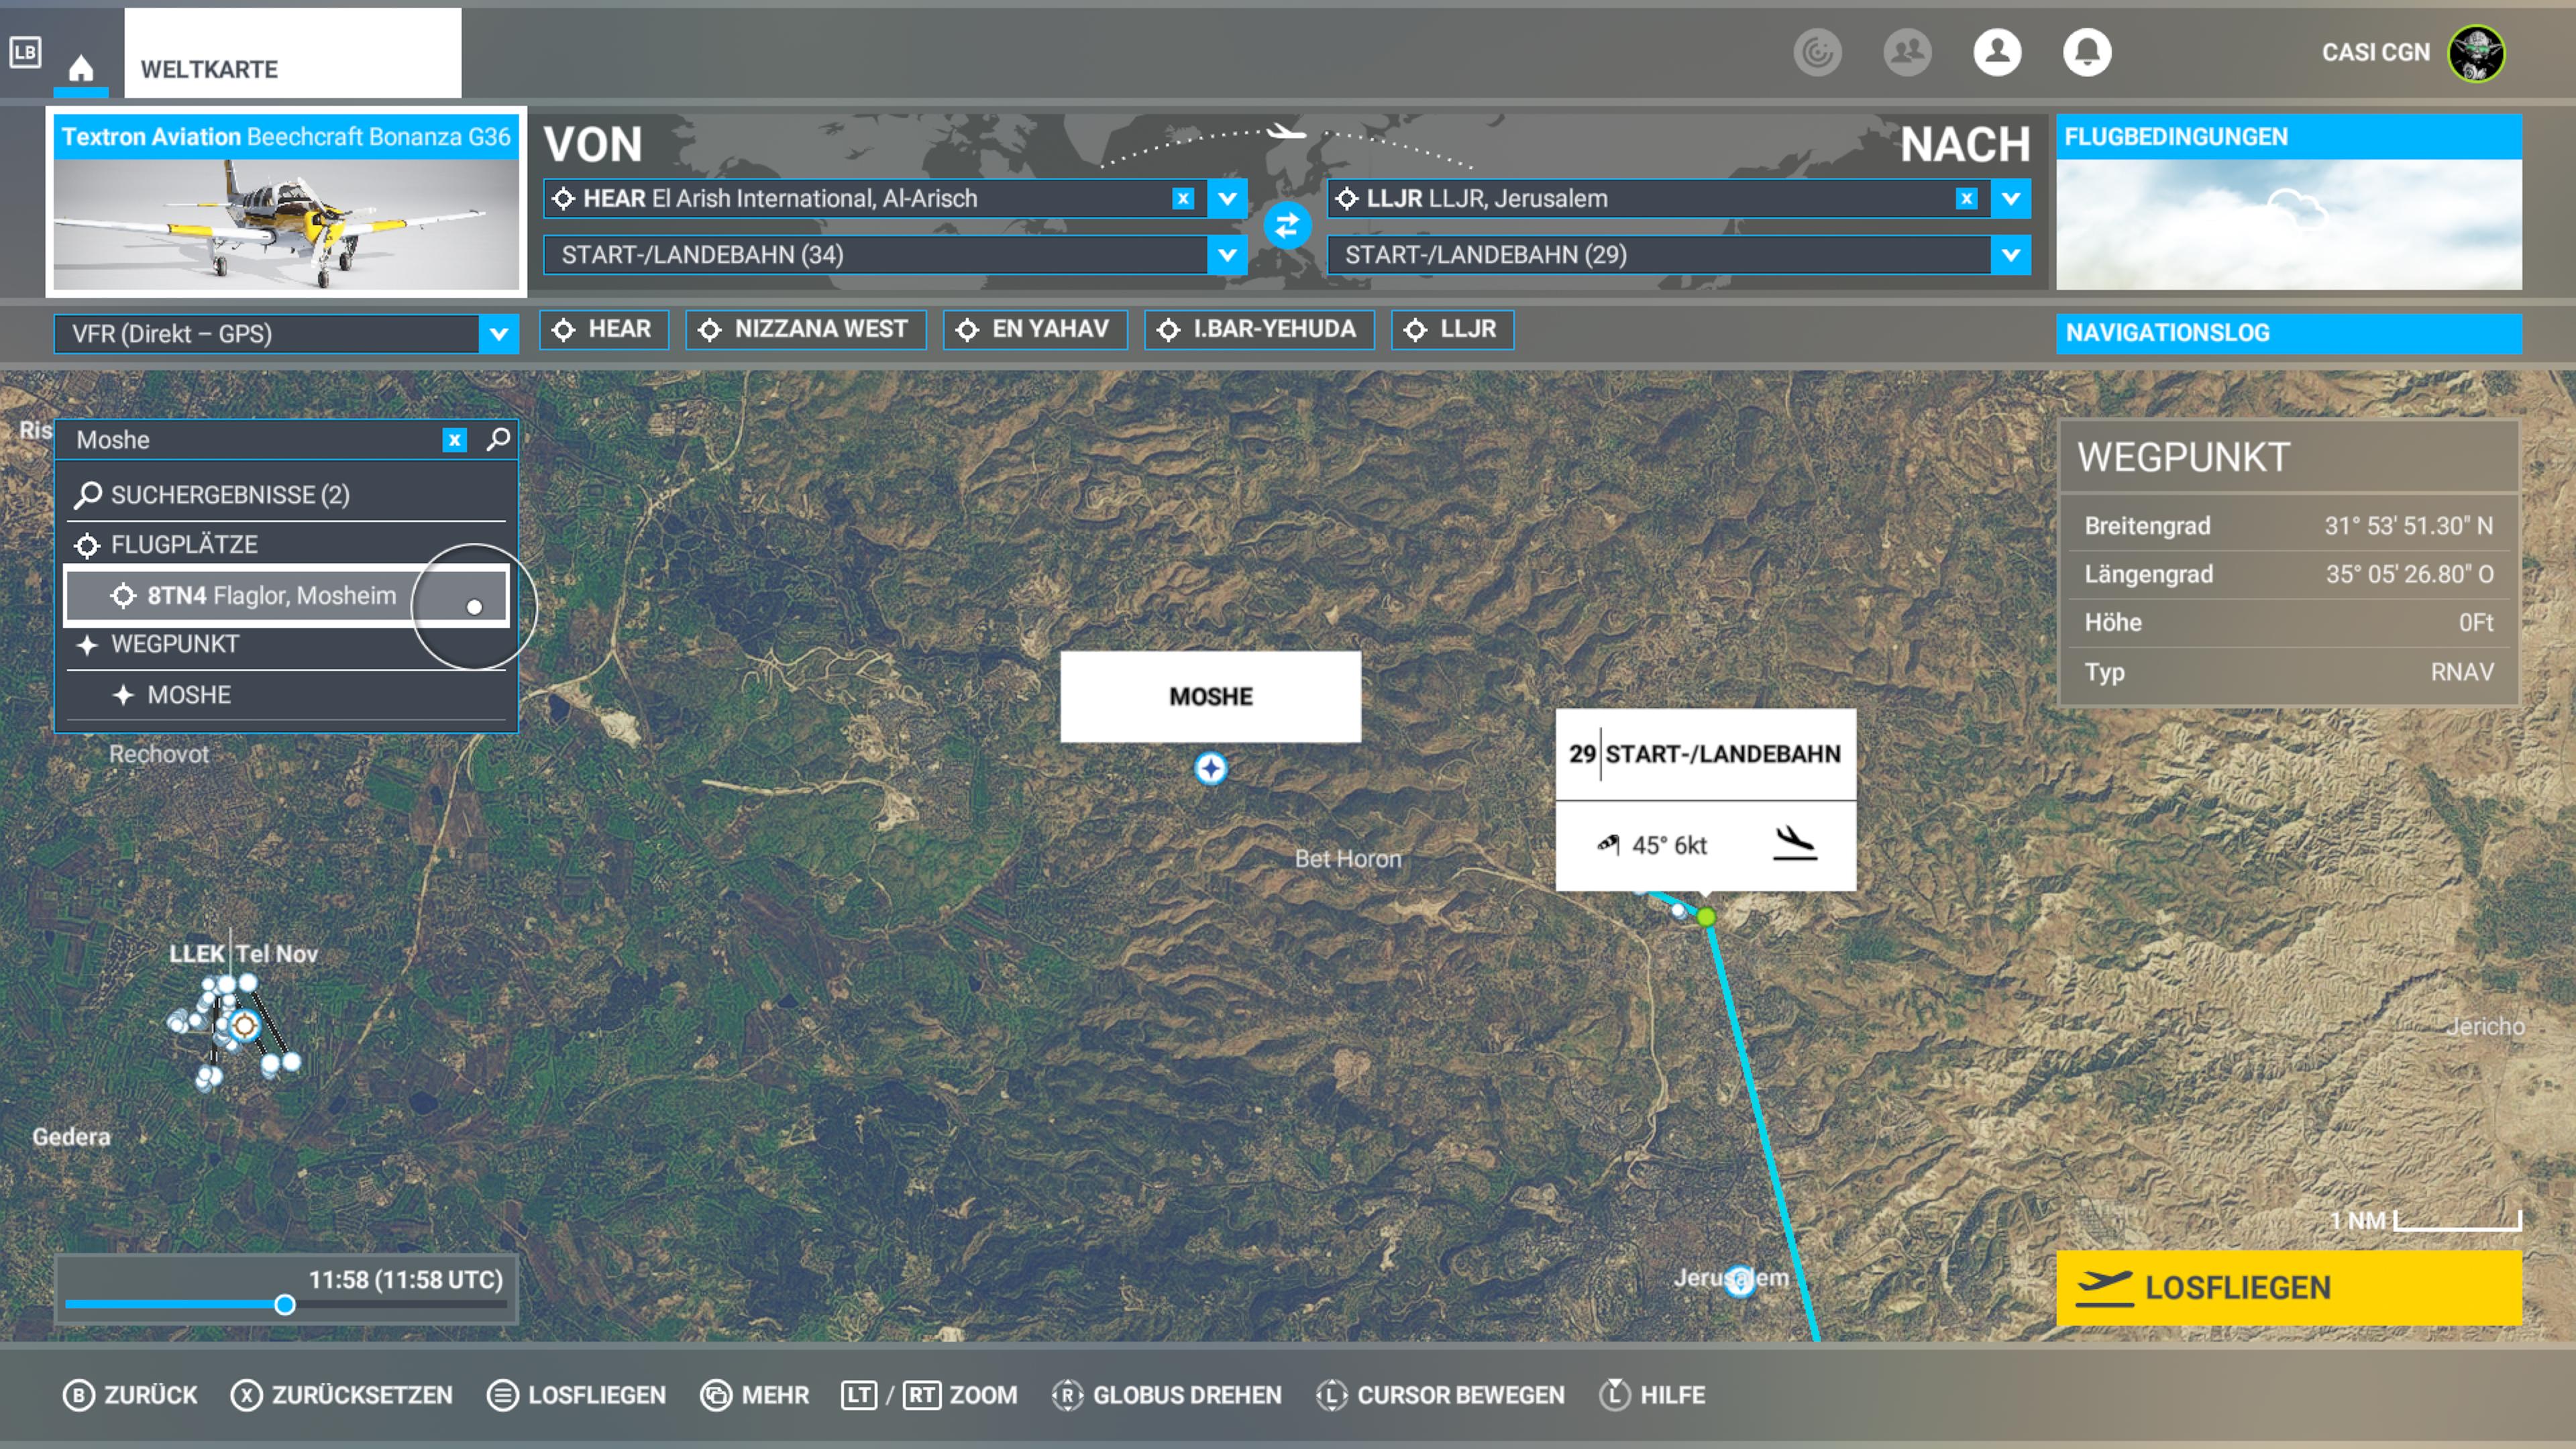
Task: Open HILFE in the bottom bar
Action: pyautogui.click(x=1652, y=1394)
